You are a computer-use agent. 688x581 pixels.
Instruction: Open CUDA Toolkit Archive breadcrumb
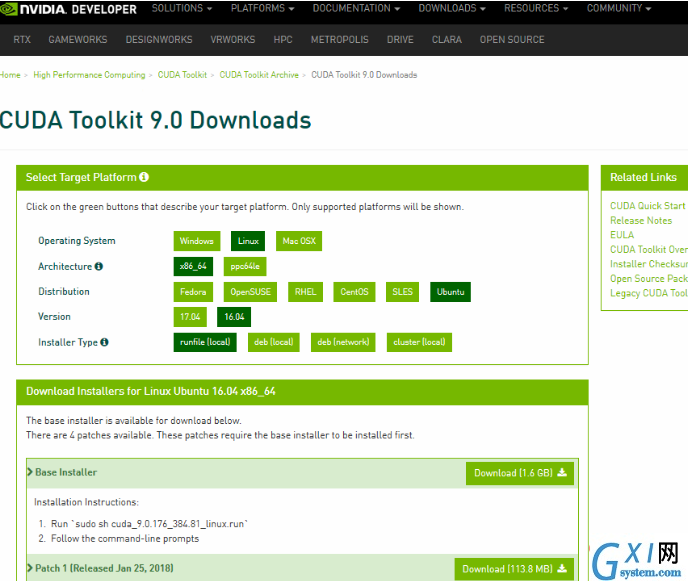click(x=259, y=75)
